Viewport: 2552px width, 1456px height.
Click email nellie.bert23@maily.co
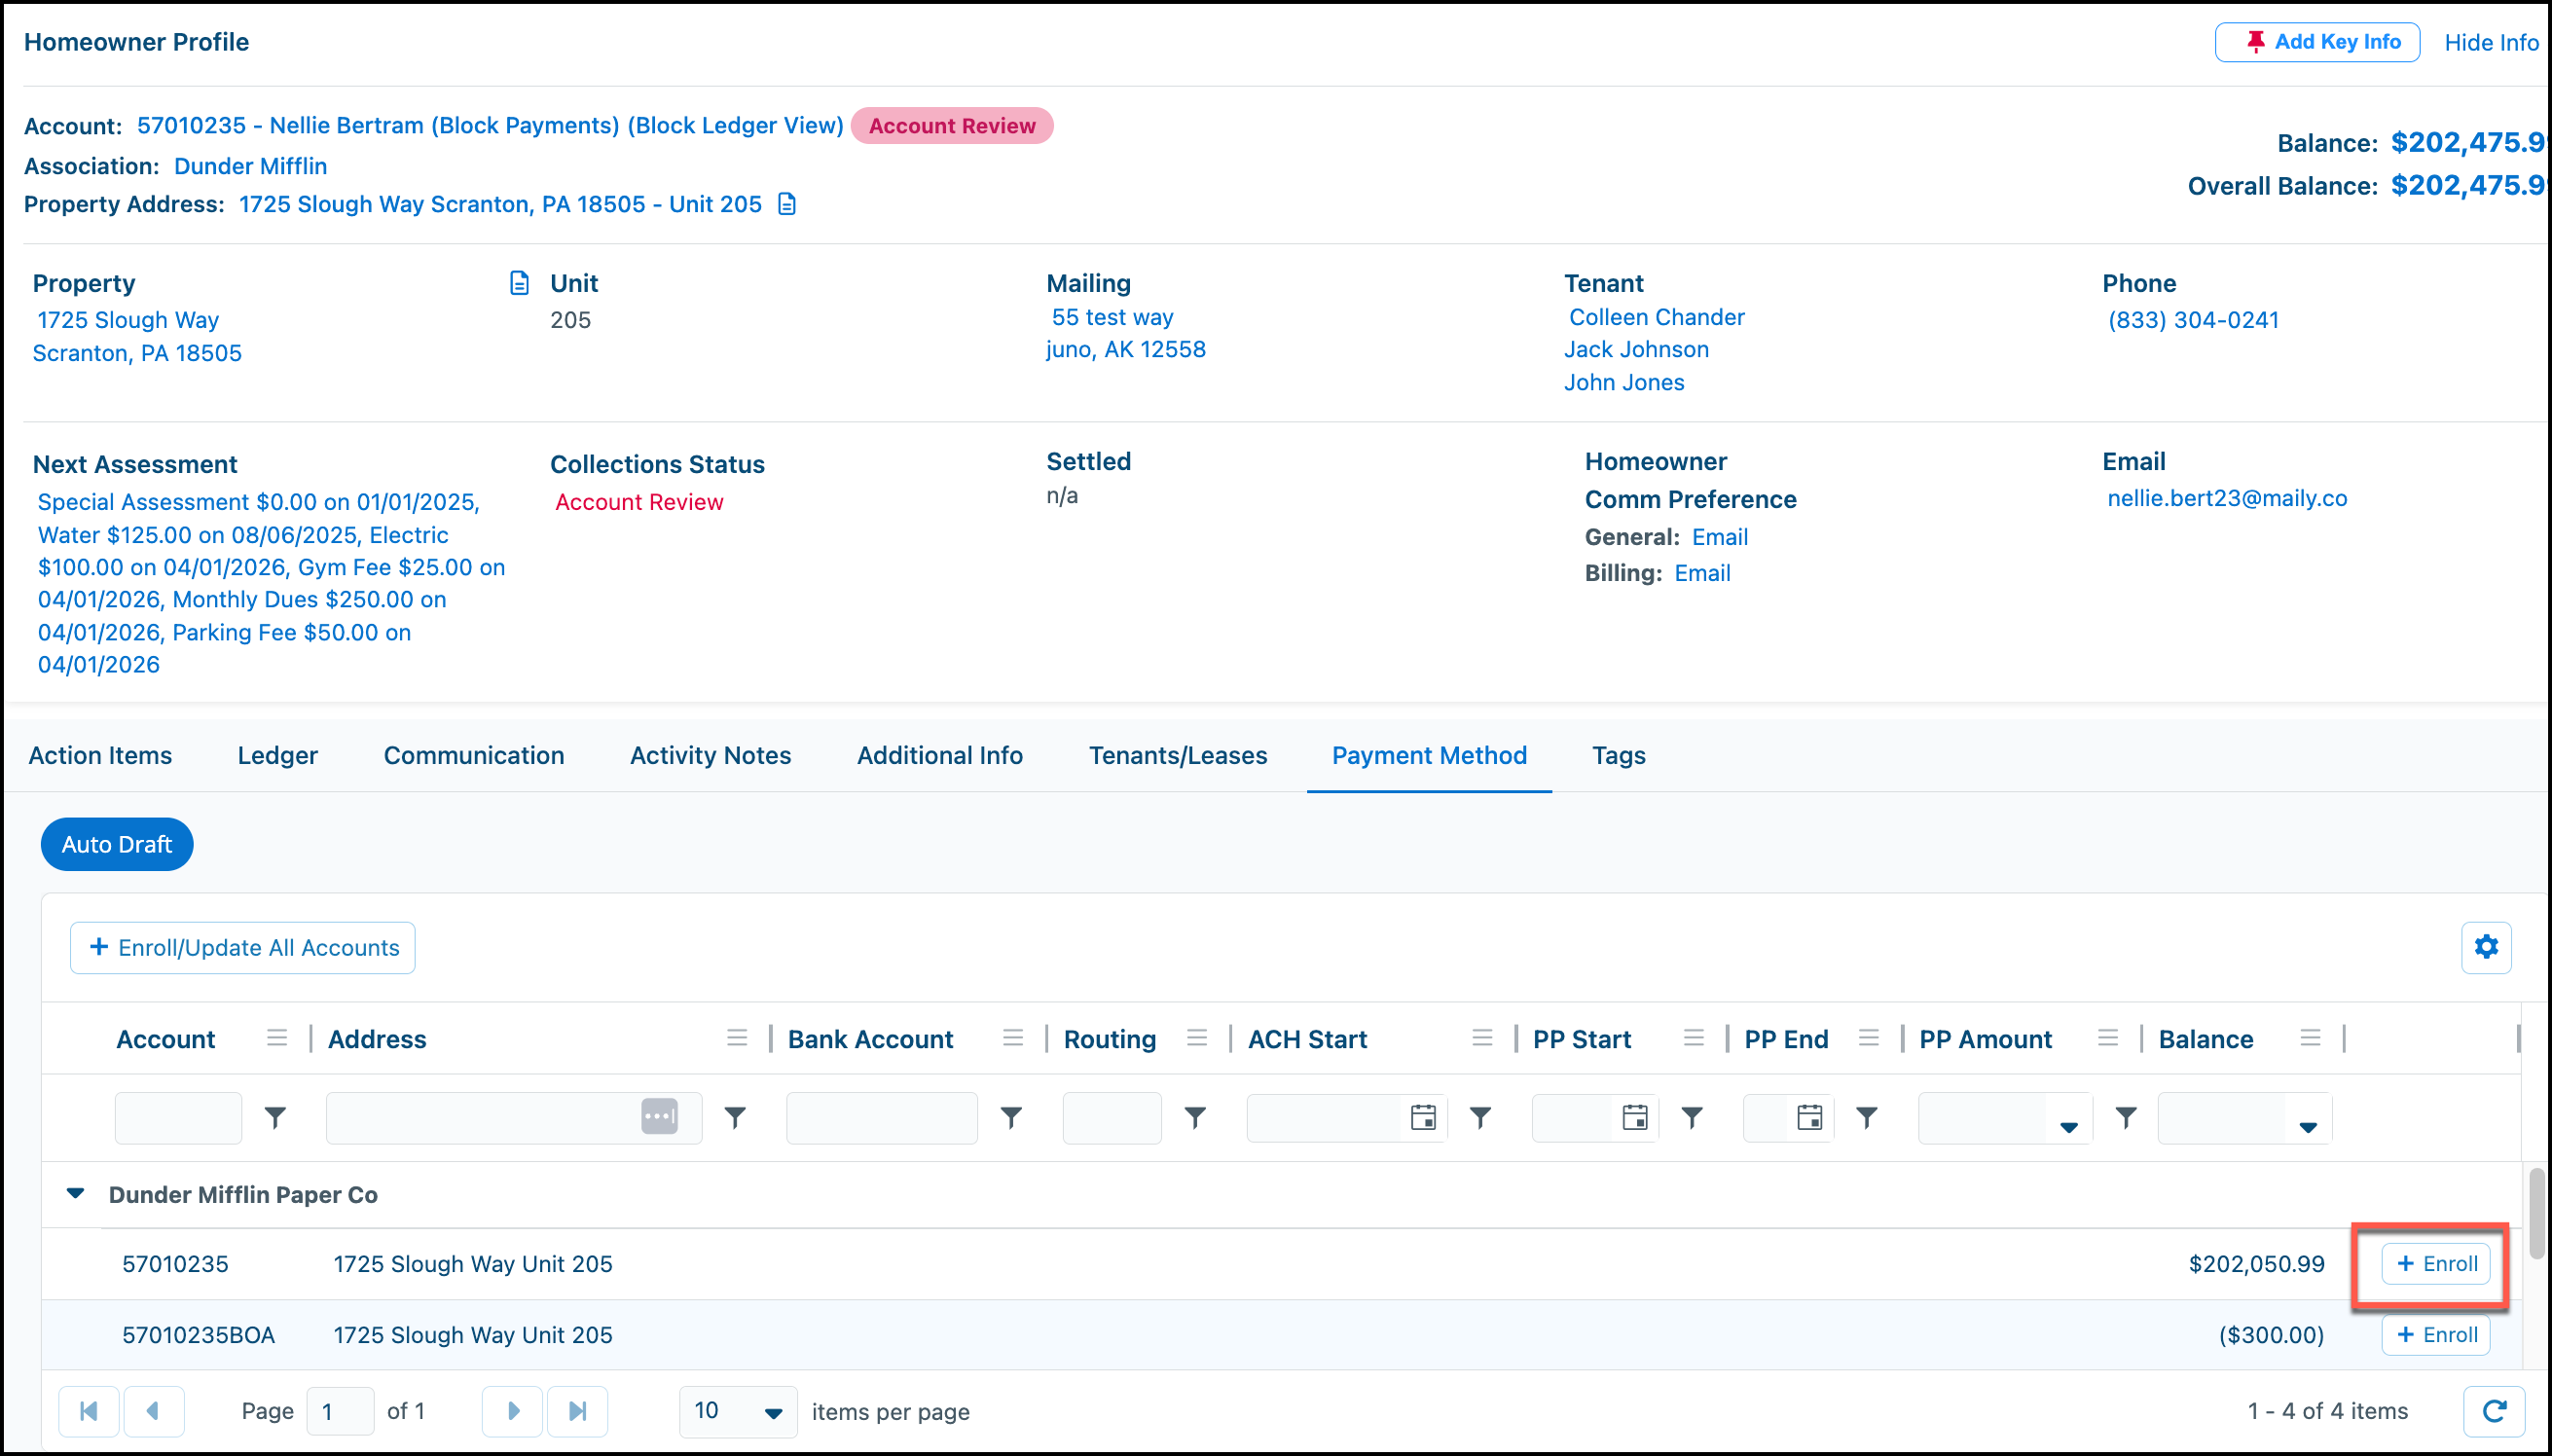[2227, 498]
